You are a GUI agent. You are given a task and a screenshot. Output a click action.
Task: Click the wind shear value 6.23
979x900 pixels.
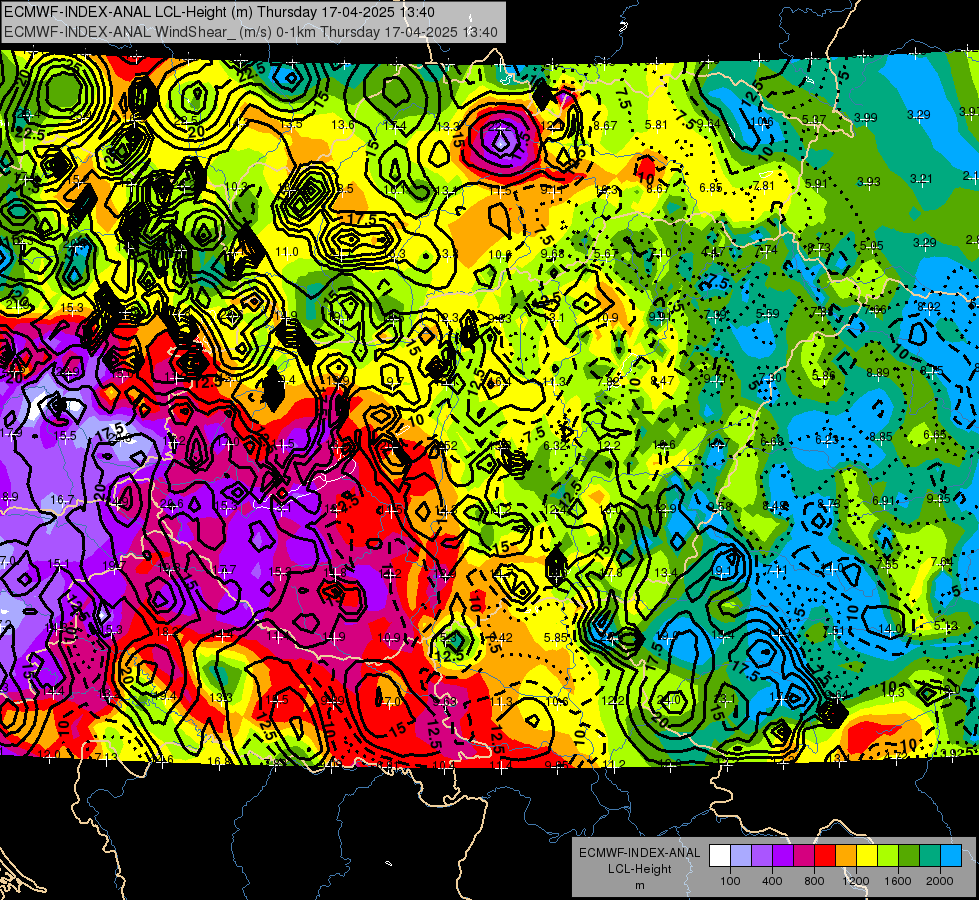point(826,440)
